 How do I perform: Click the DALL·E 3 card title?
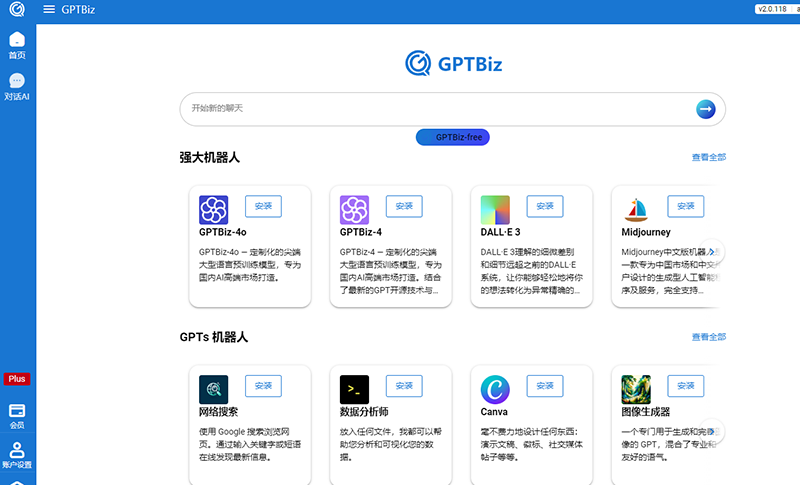[x=501, y=232]
